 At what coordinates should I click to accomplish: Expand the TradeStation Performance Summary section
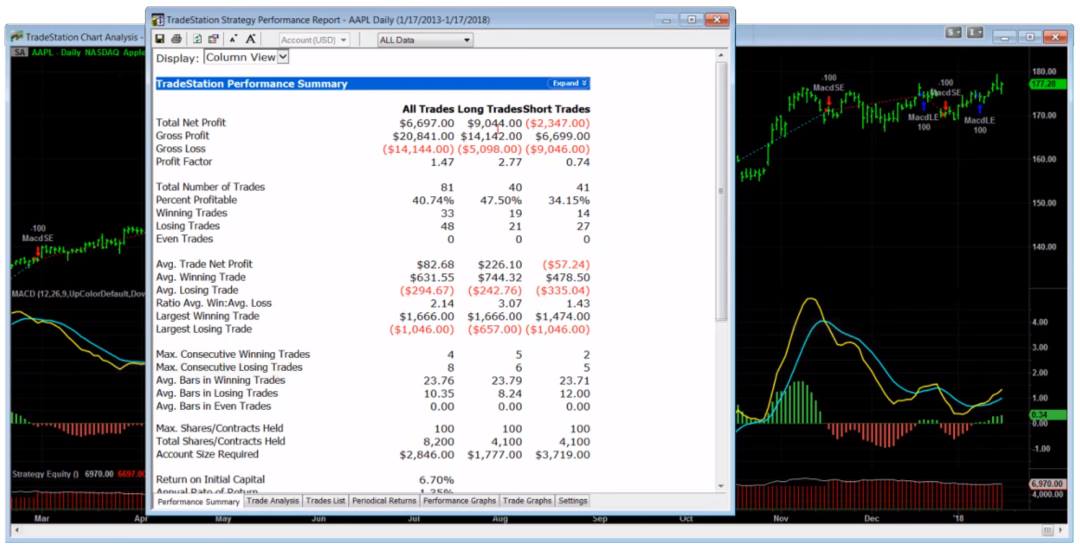point(568,83)
